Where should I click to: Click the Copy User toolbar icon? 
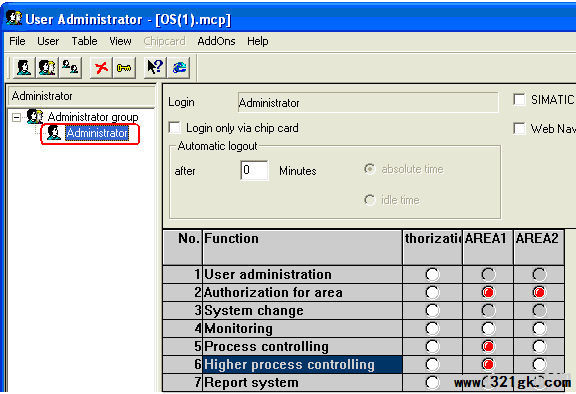pos(70,67)
